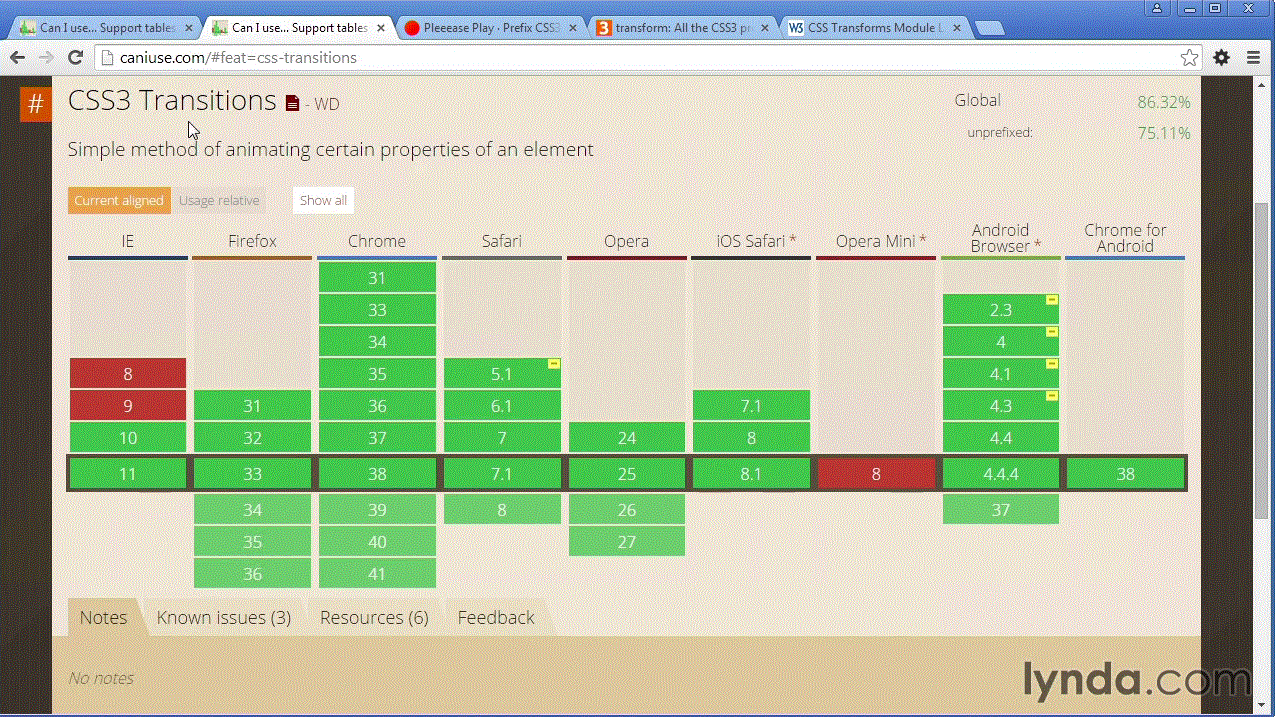Viewport: 1275px width, 717px height.
Task: Click the Show all button
Action: click(323, 200)
